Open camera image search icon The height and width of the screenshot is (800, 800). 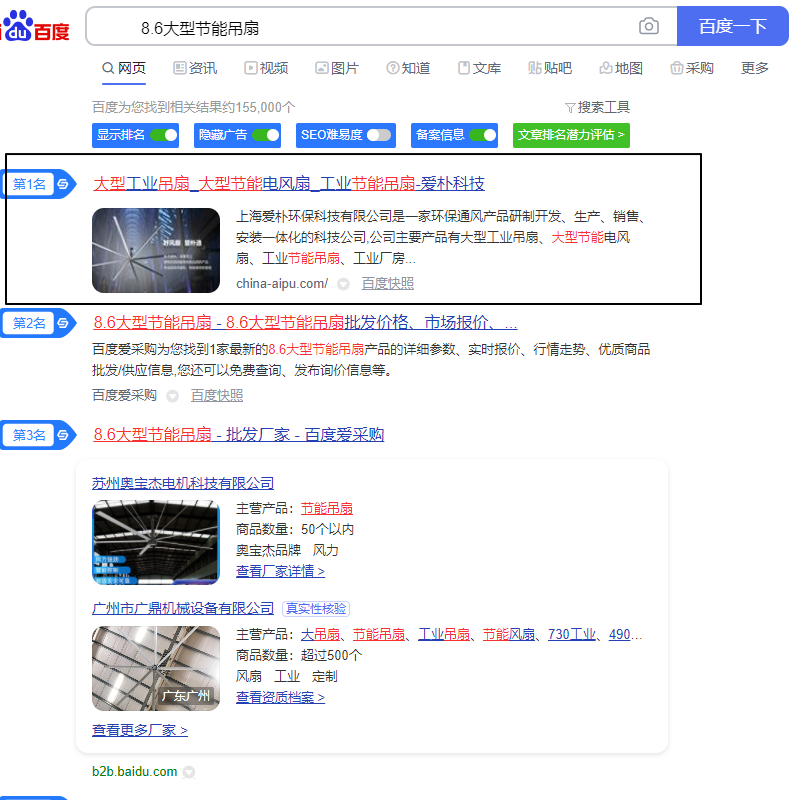pyautogui.click(x=648, y=26)
